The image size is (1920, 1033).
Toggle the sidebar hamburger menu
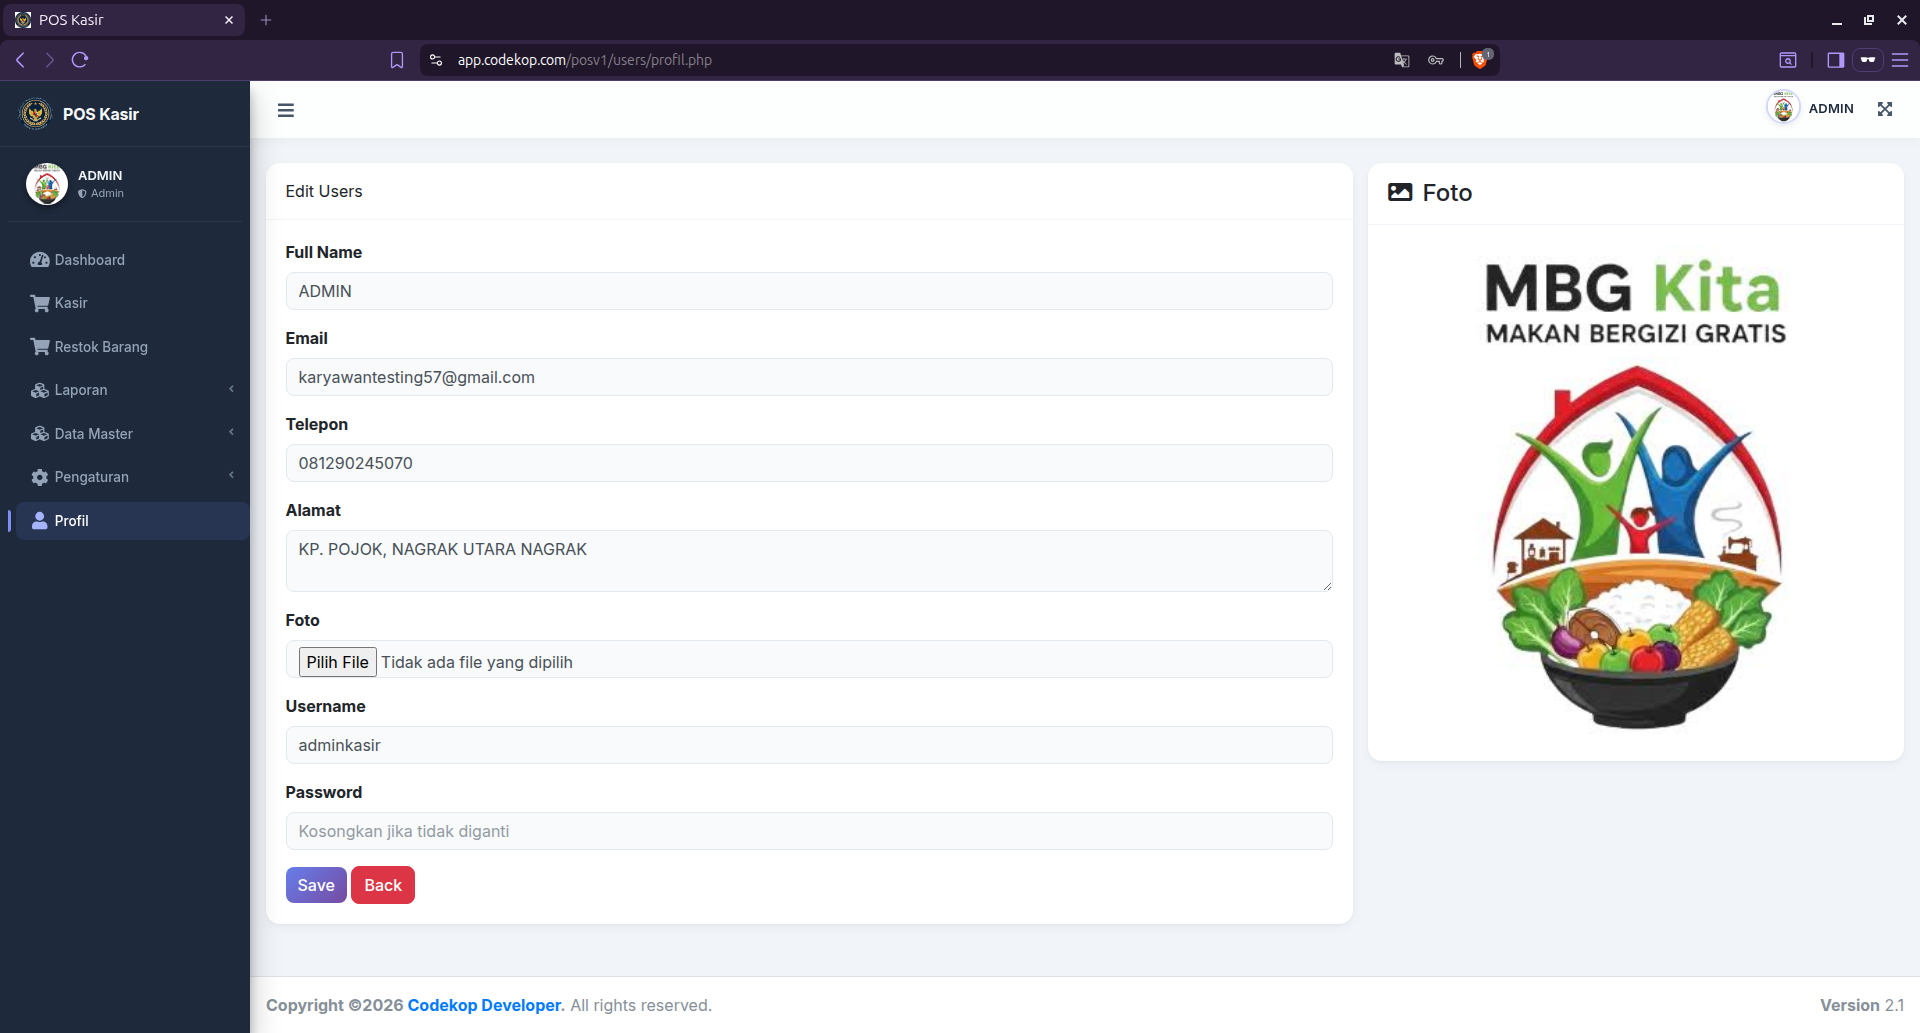(286, 110)
